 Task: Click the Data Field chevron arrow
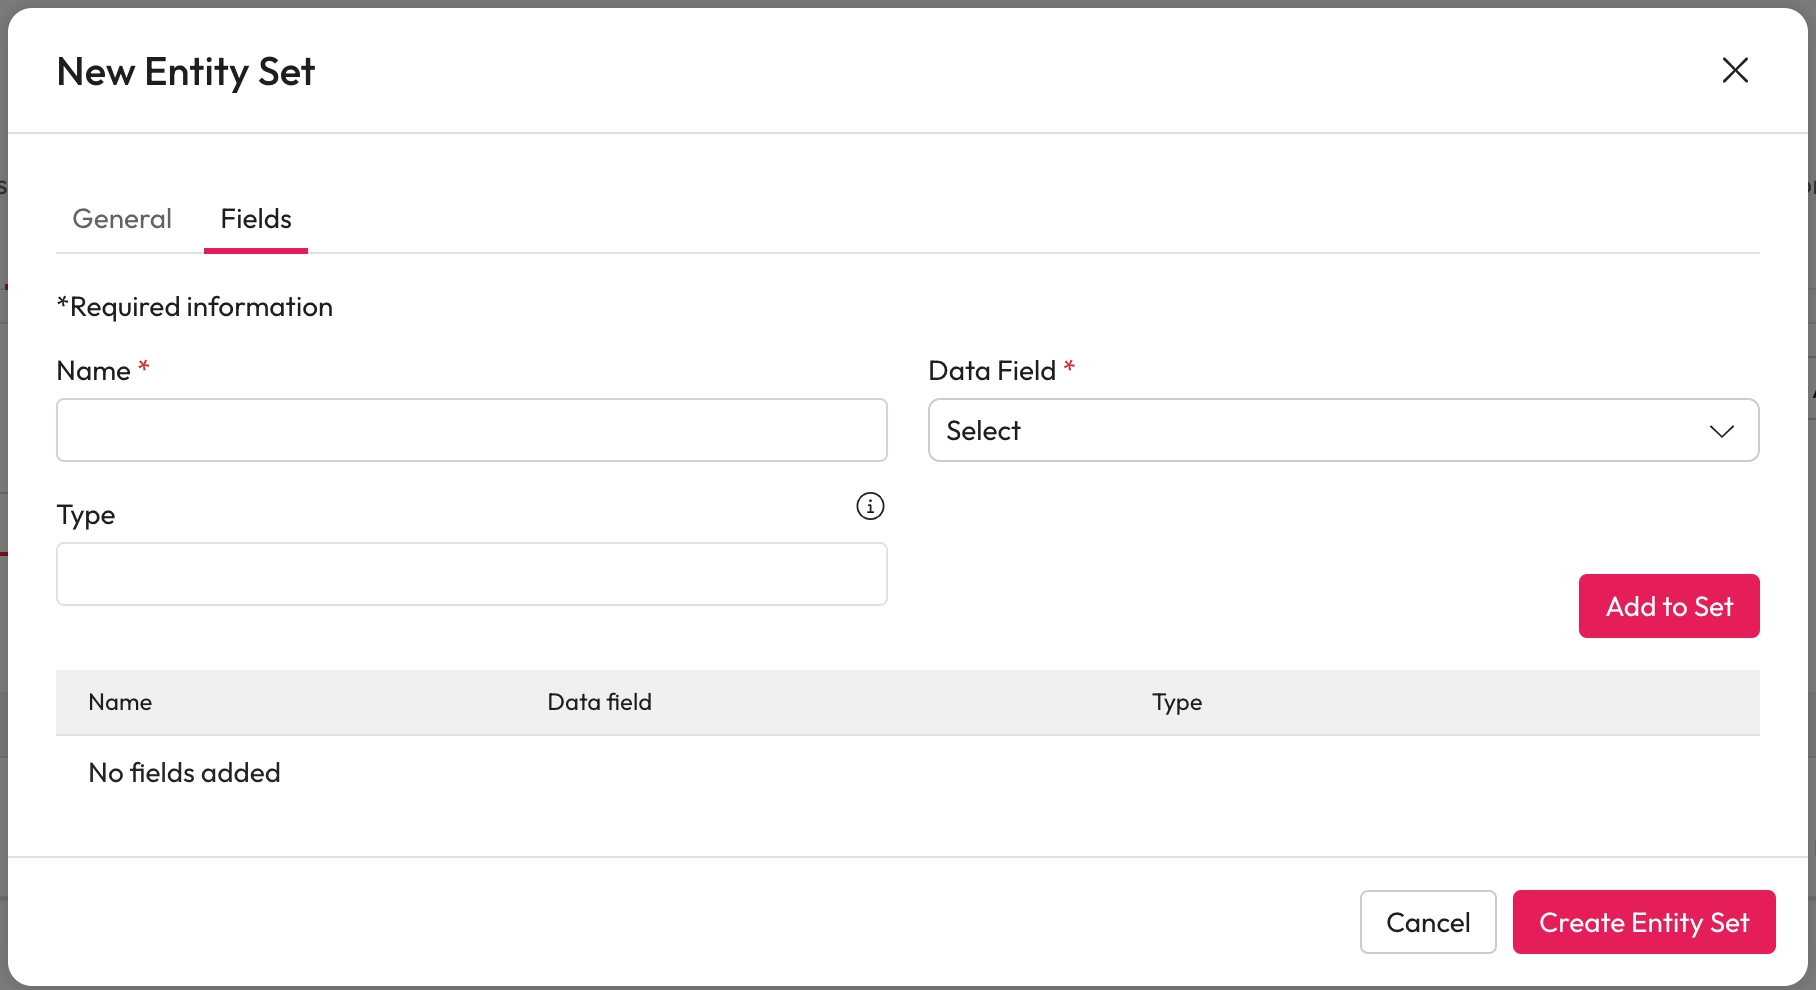coord(1721,431)
